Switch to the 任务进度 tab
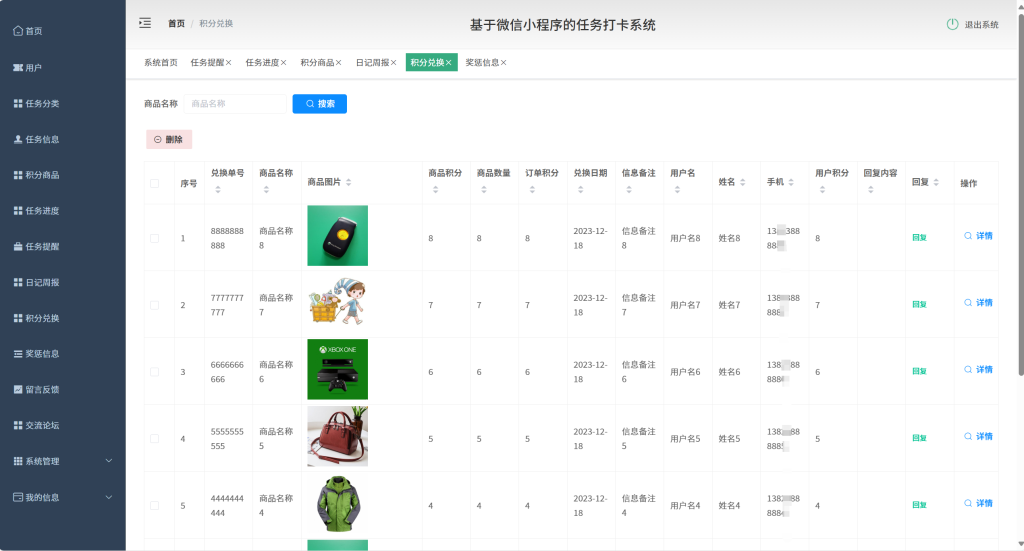This screenshot has width=1024, height=551. pyautogui.click(x=262, y=63)
